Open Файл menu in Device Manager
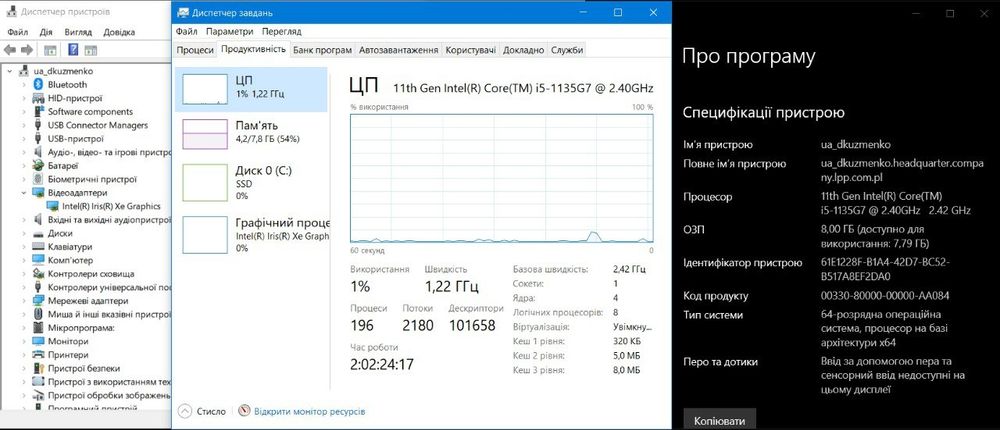1000x430 pixels. tap(18, 32)
